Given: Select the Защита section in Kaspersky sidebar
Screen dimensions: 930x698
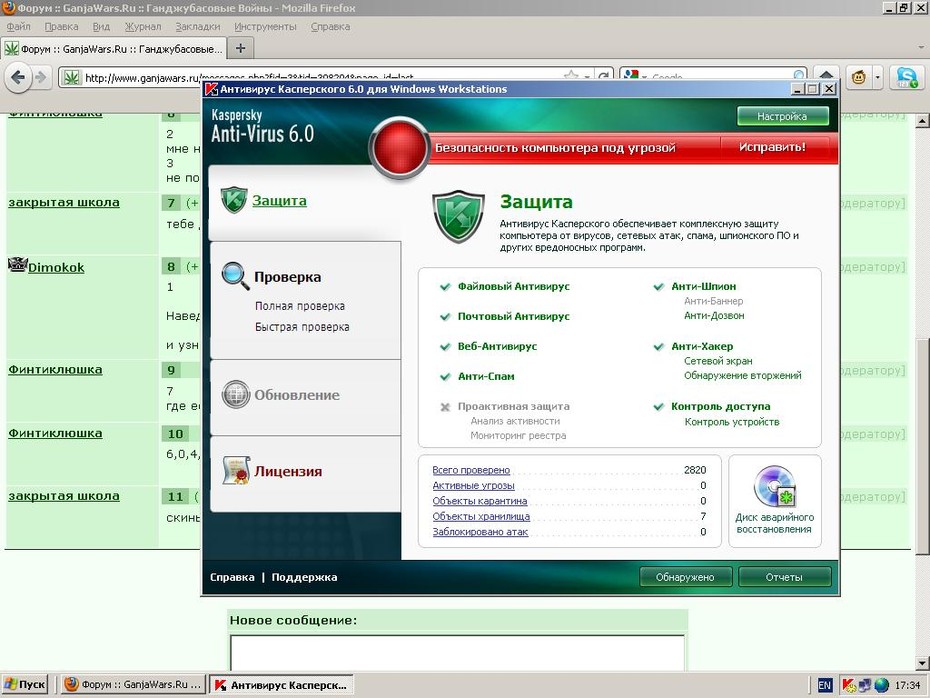Looking at the screenshot, I should point(279,200).
